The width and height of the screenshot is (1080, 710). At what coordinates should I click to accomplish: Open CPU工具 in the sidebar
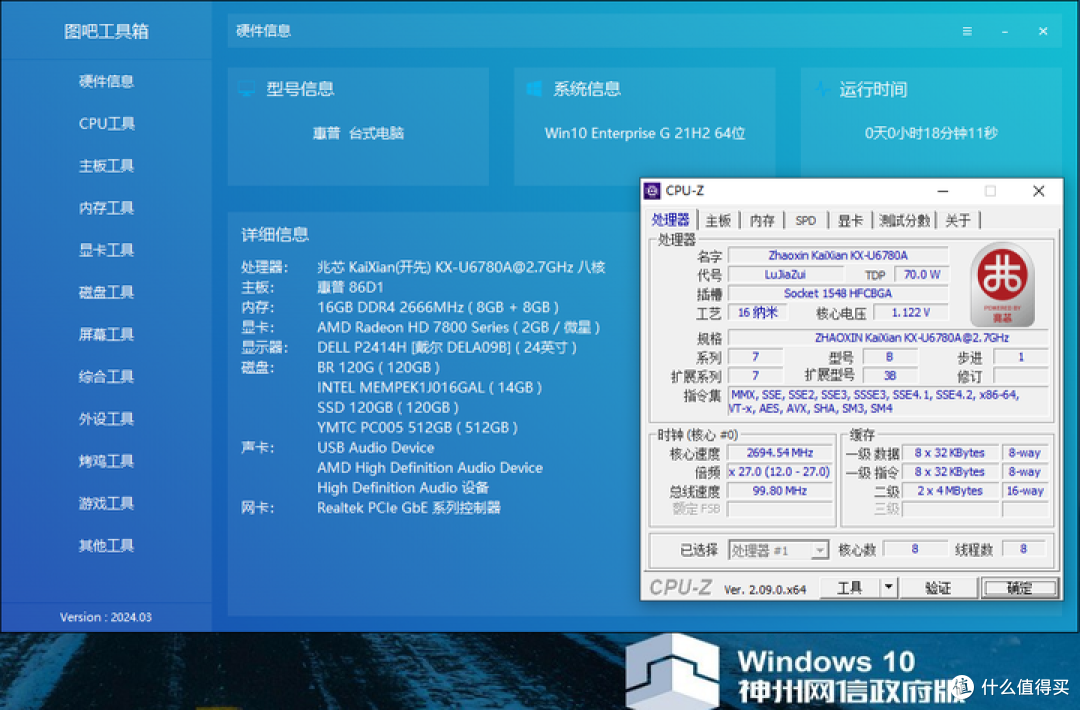(x=106, y=123)
